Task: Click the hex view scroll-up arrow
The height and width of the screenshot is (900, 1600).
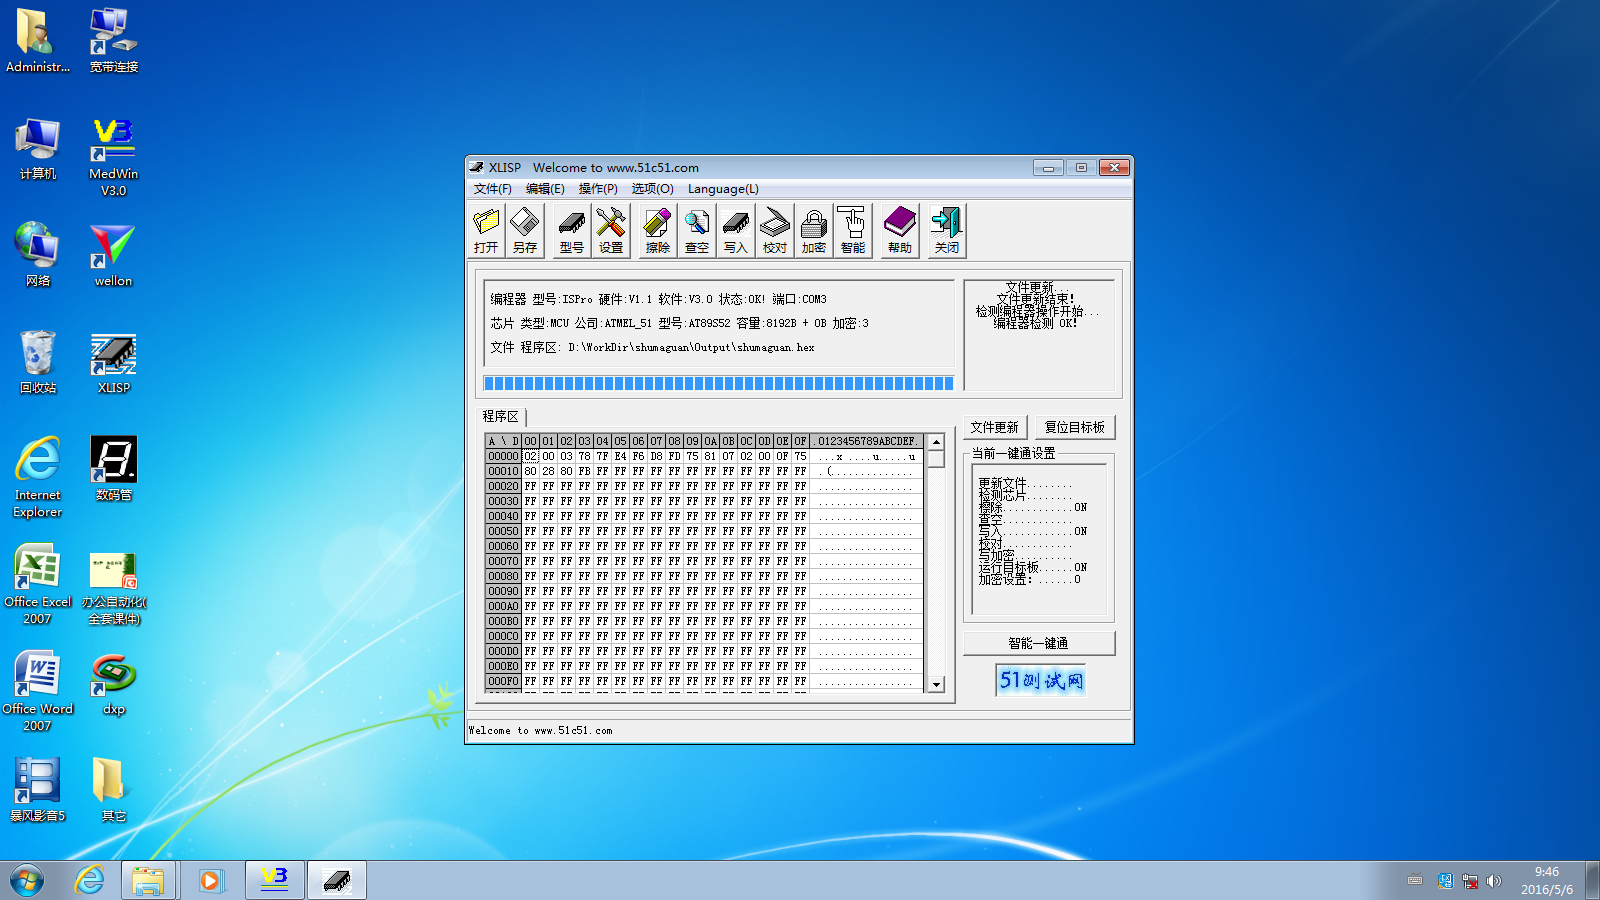Action: click(936, 442)
